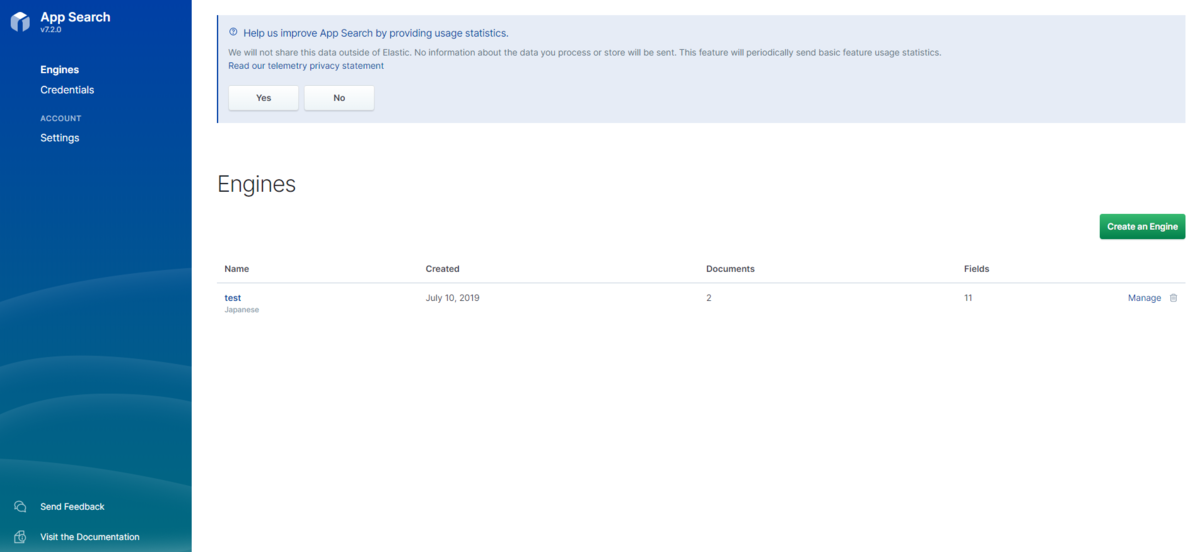Open the Engines sidebar item

click(59, 70)
